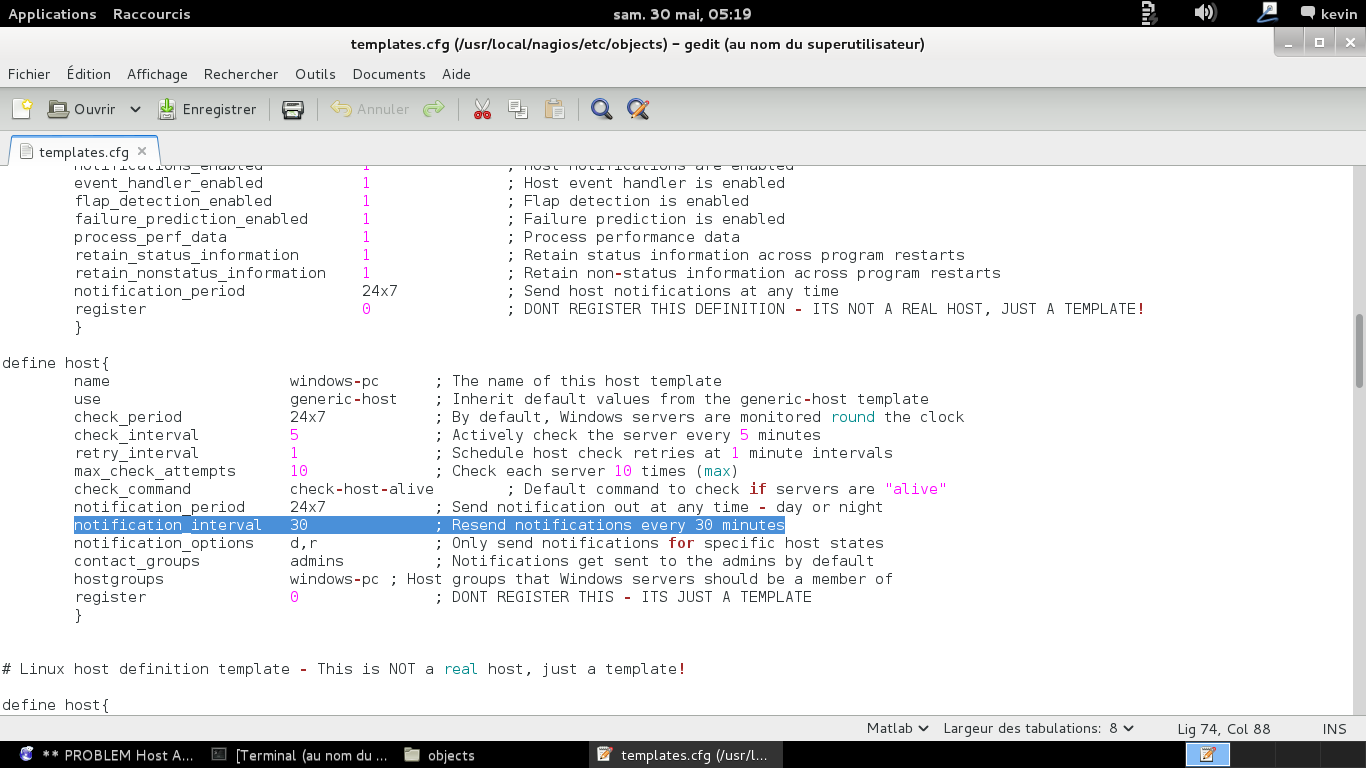Screen dimensions: 1366x768
Task: Open the Fichier menu
Action: tap(29, 74)
